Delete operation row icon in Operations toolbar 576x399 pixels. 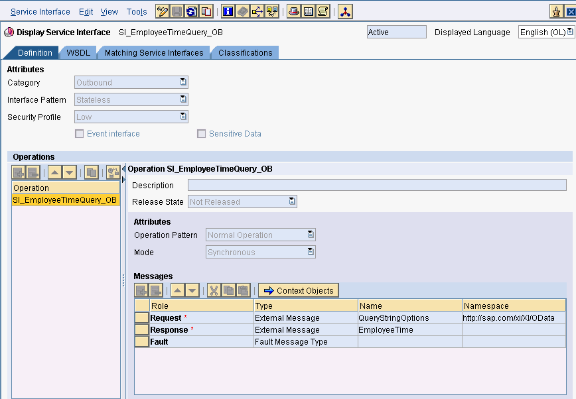[33, 172]
